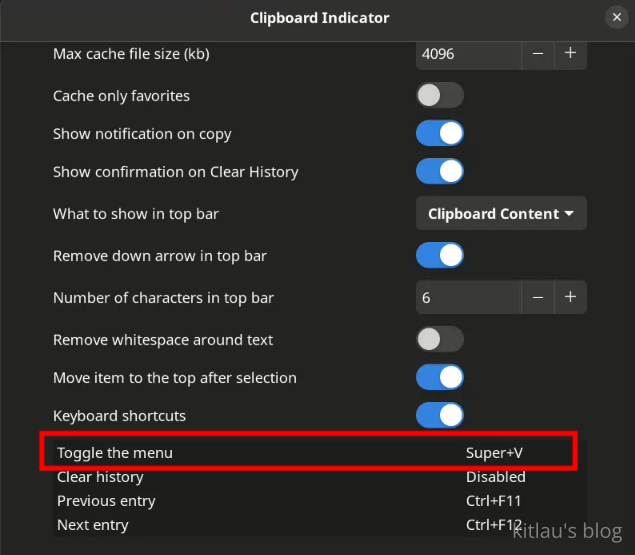Close the Clipboard Indicator window
This screenshot has height=555, width=635.
pos(616,17)
